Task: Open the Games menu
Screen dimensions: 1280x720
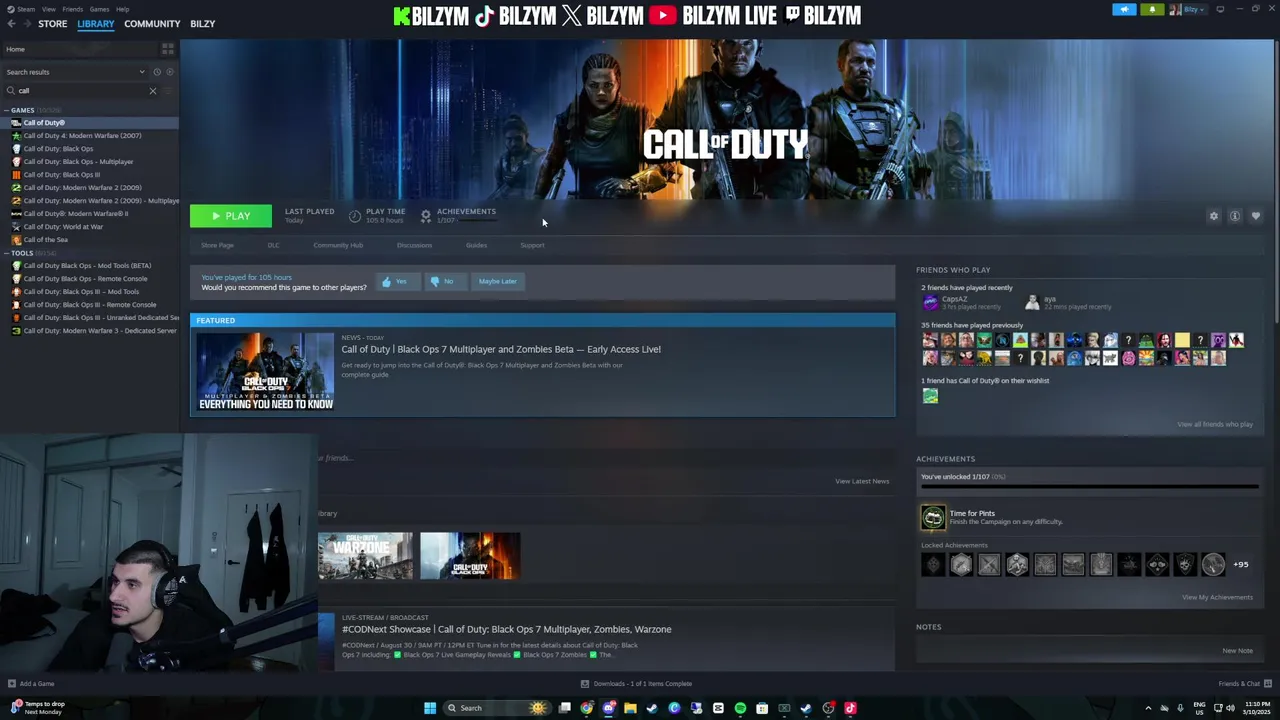Action: (99, 9)
